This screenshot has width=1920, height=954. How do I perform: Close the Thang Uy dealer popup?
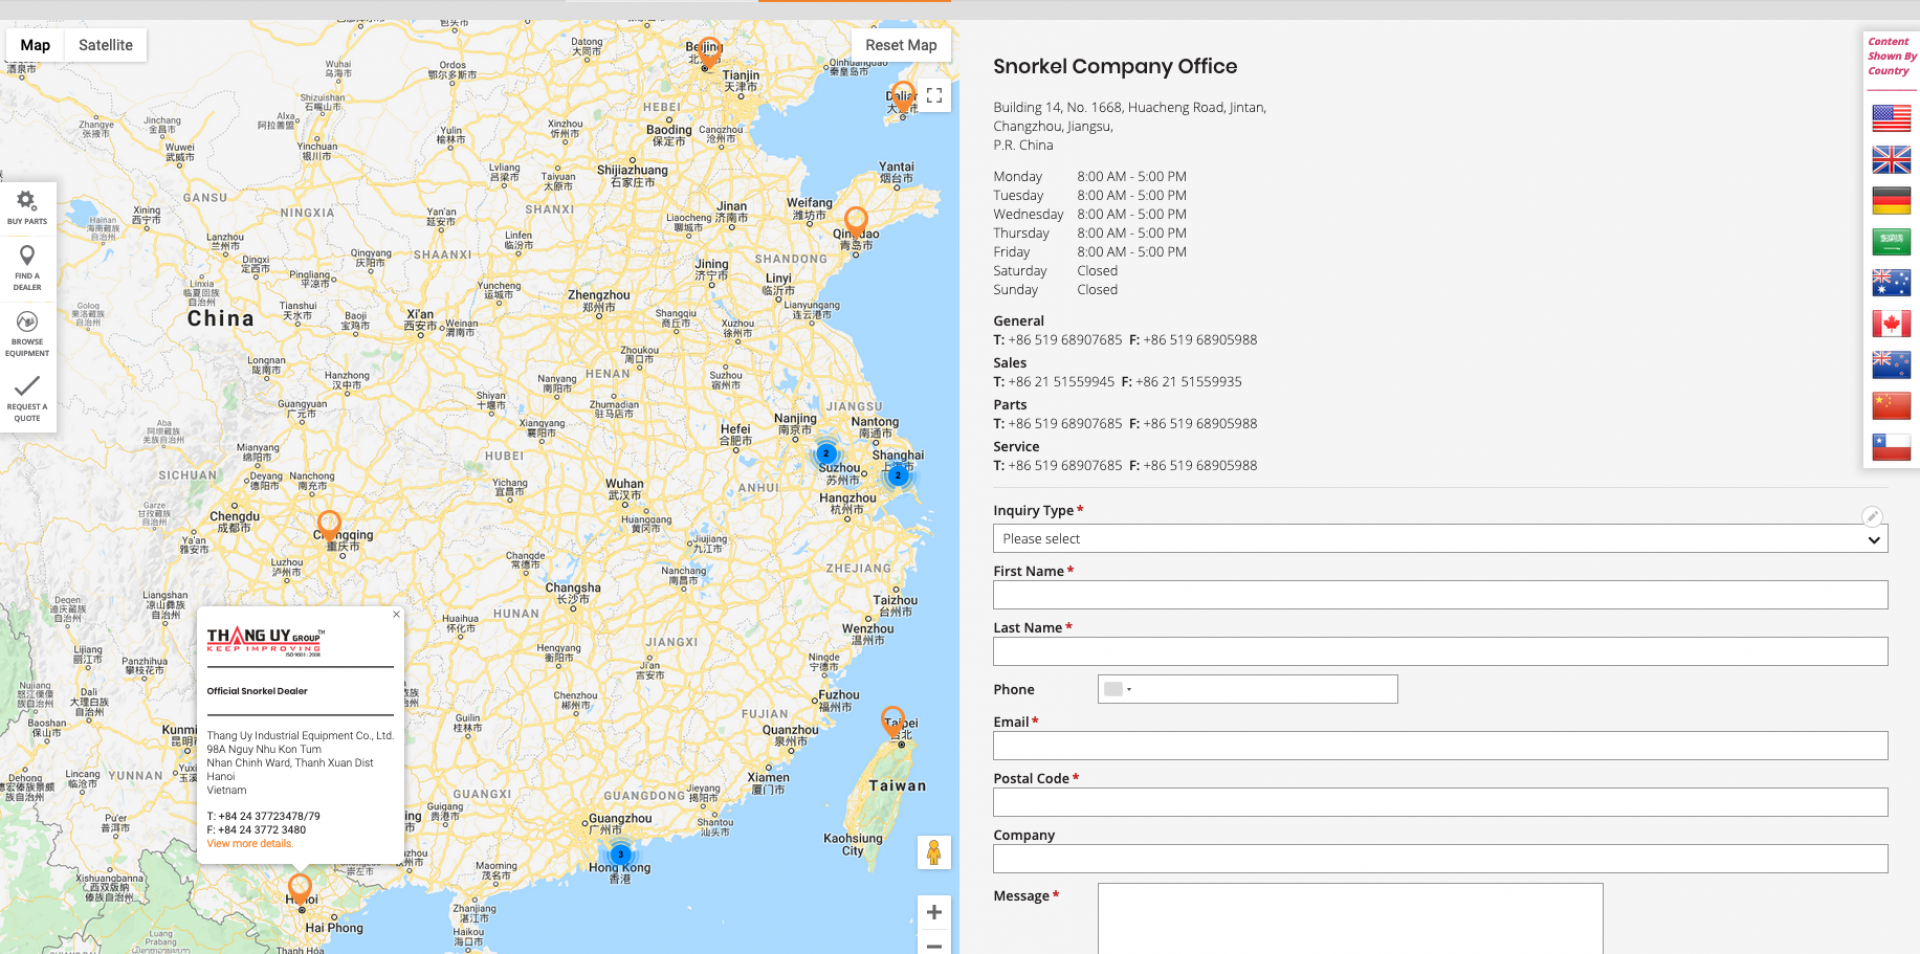coord(396,614)
